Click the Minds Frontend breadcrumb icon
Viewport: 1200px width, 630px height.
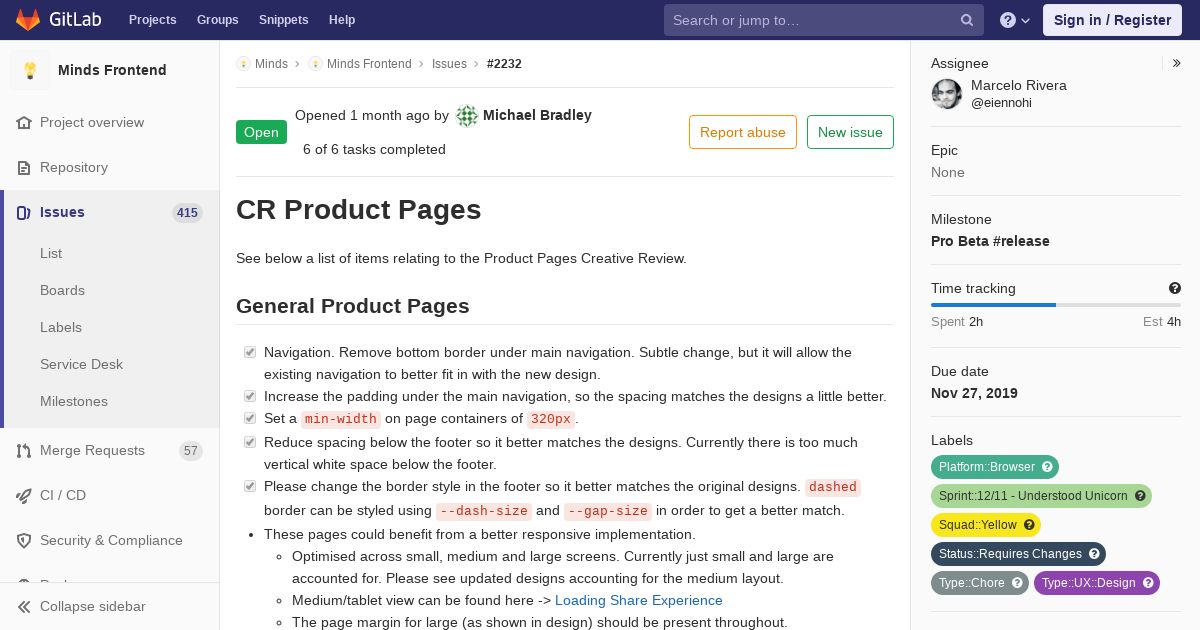pos(315,63)
